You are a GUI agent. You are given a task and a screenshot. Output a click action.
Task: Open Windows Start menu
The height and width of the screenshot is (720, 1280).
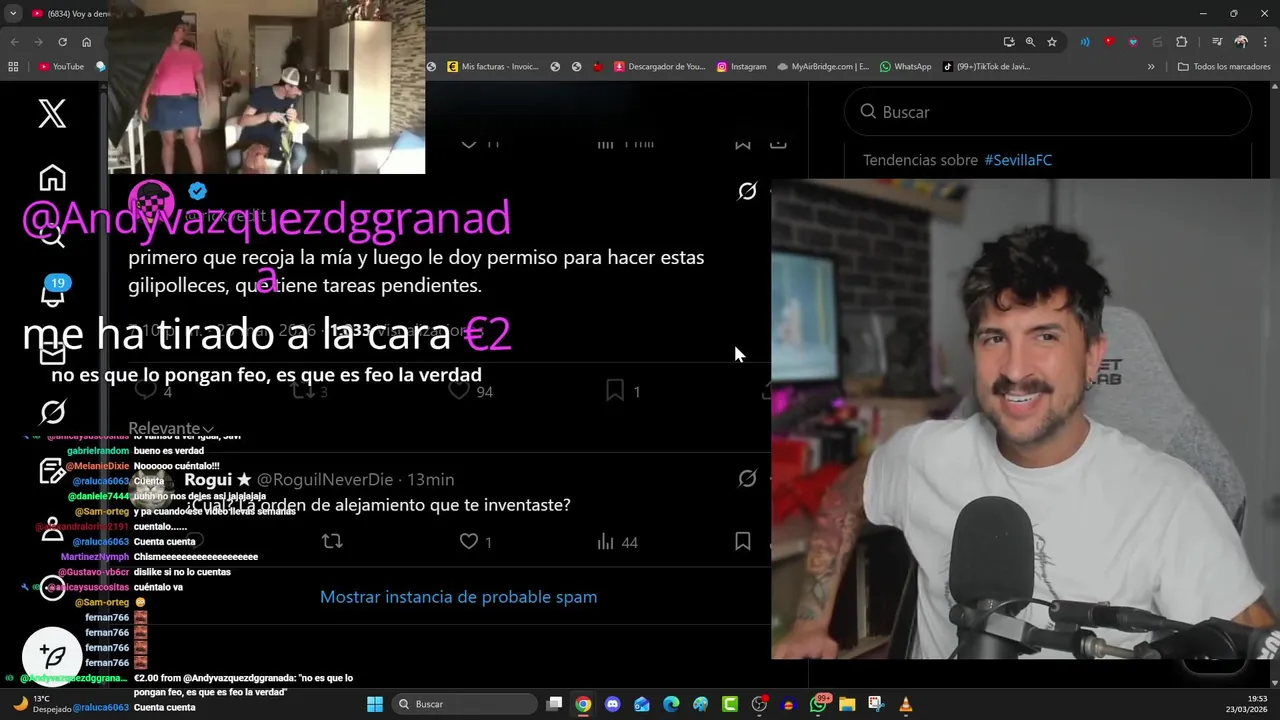click(374, 704)
